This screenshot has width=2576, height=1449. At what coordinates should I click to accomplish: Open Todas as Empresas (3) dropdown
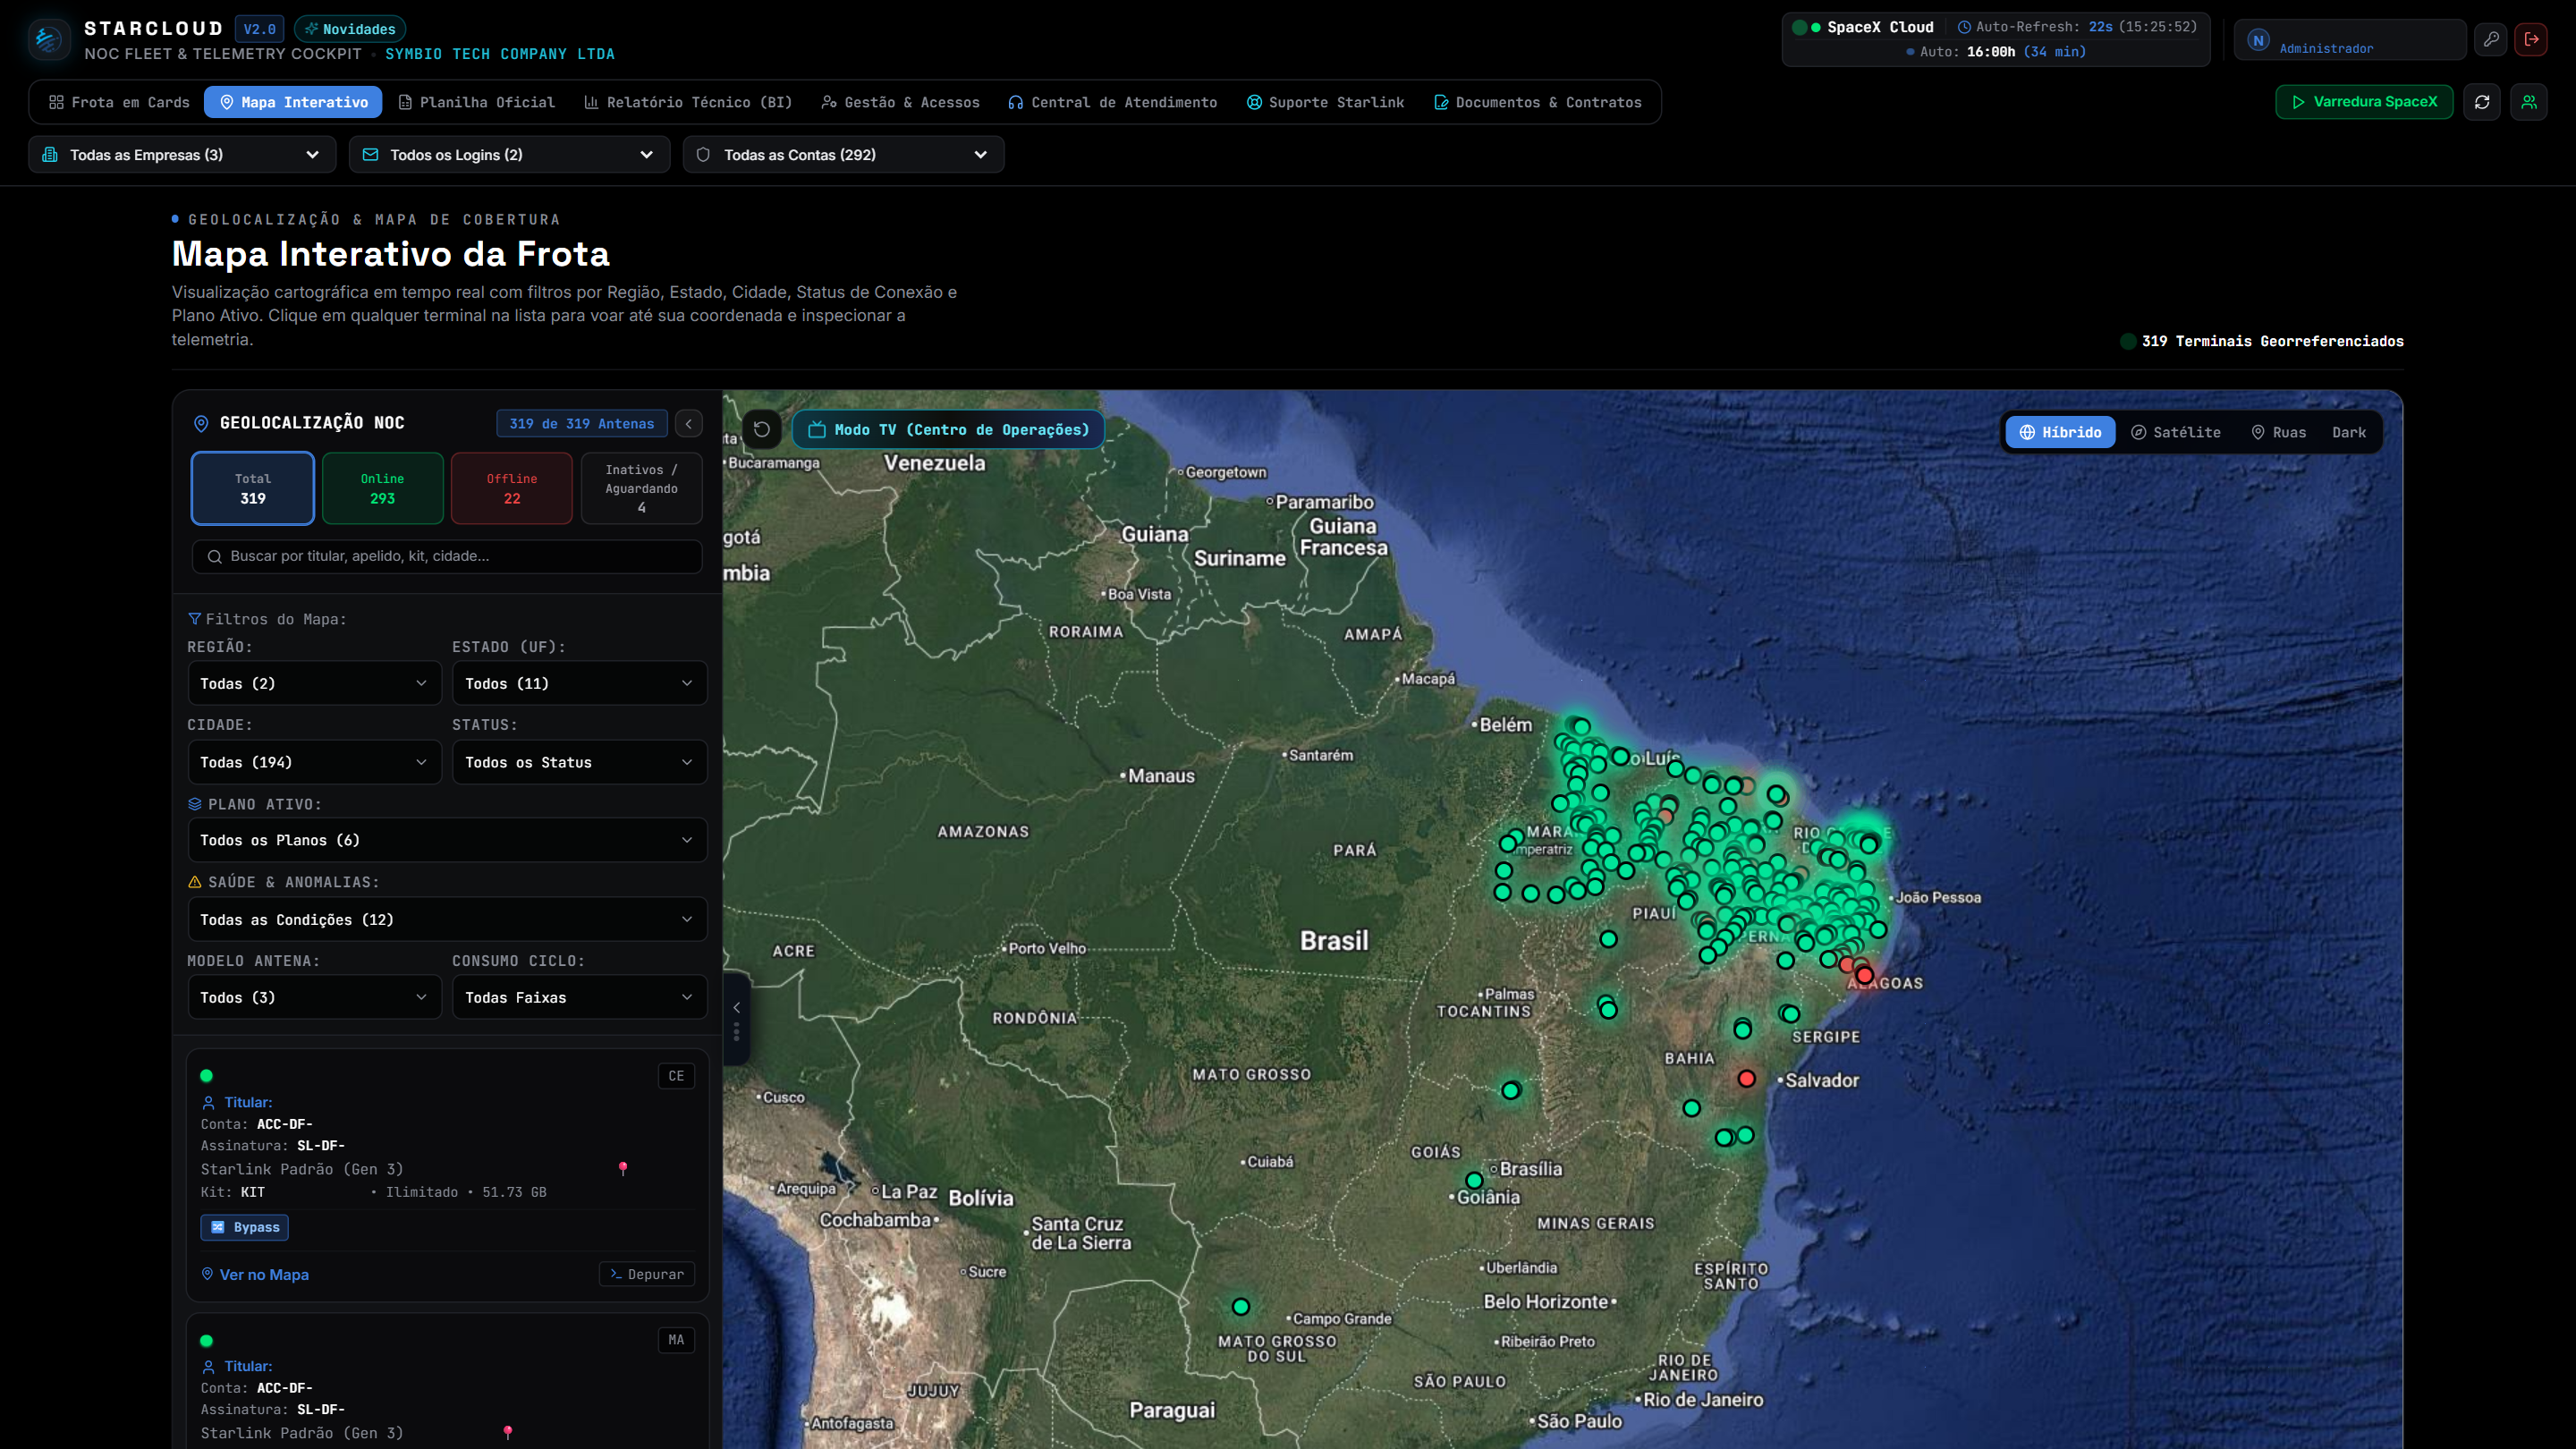click(x=182, y=155)
